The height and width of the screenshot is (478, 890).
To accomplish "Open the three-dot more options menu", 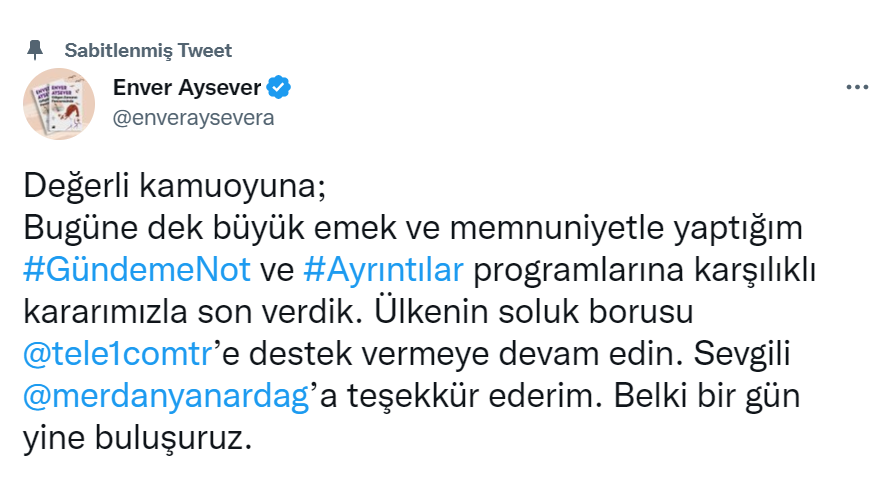I will point(857,87).
